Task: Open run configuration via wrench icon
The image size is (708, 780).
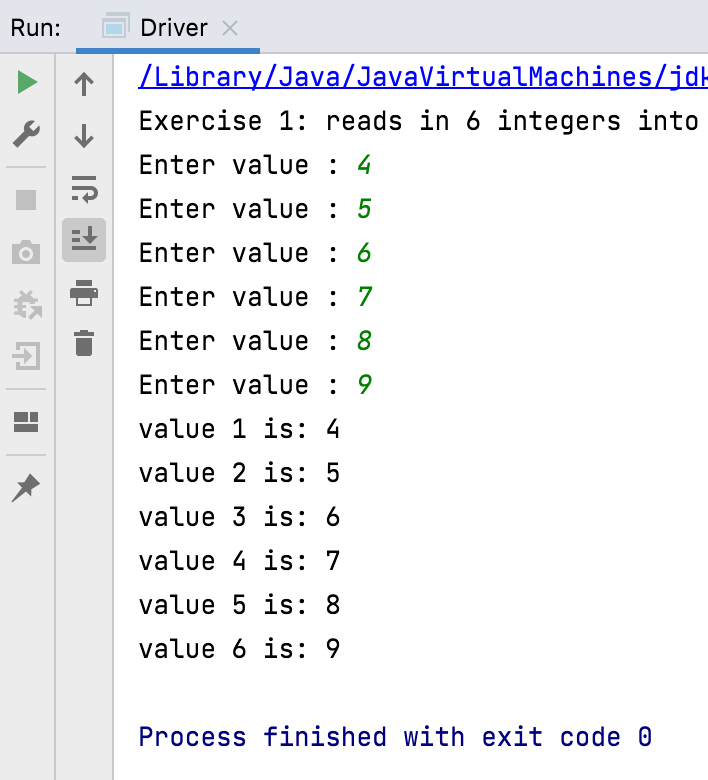Action: tap(27, 133)
